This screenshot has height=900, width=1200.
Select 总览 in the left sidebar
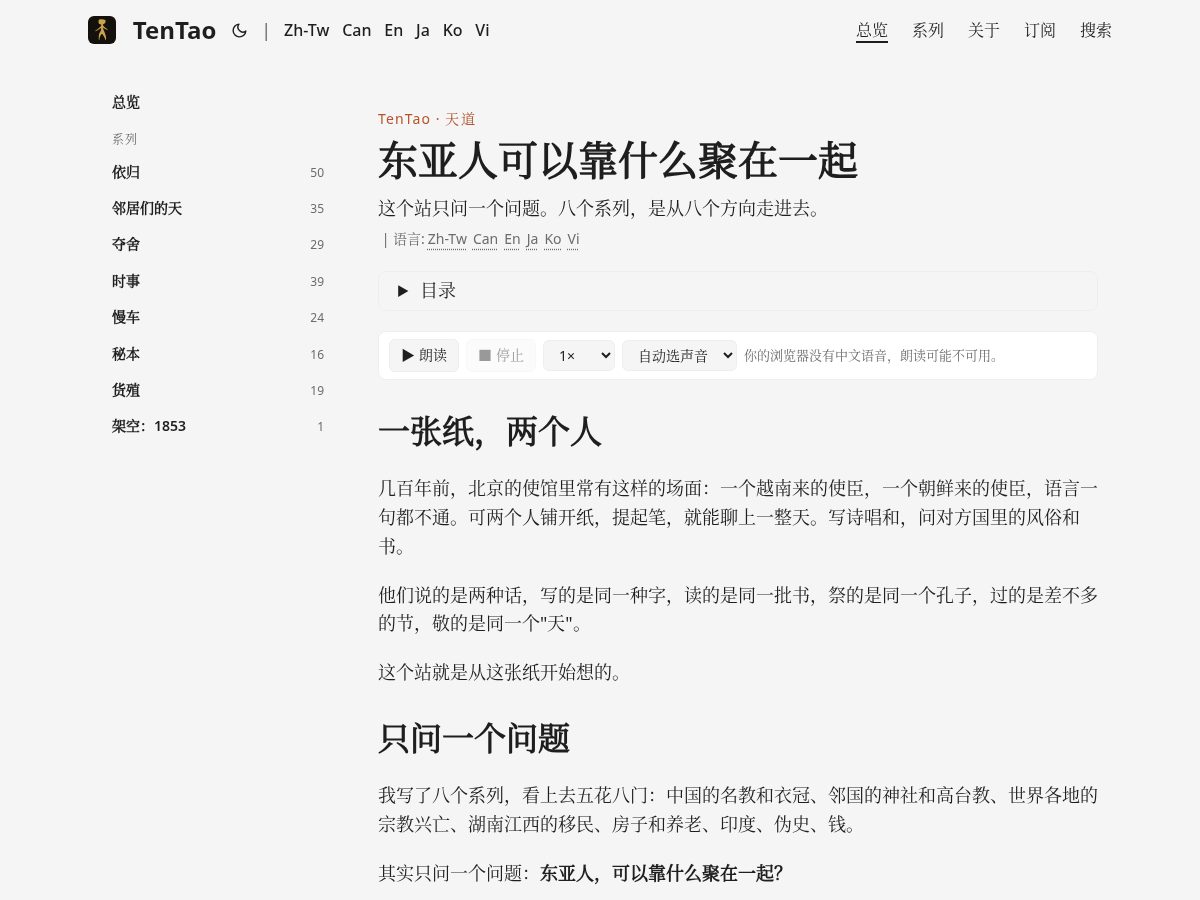(126, 102)
